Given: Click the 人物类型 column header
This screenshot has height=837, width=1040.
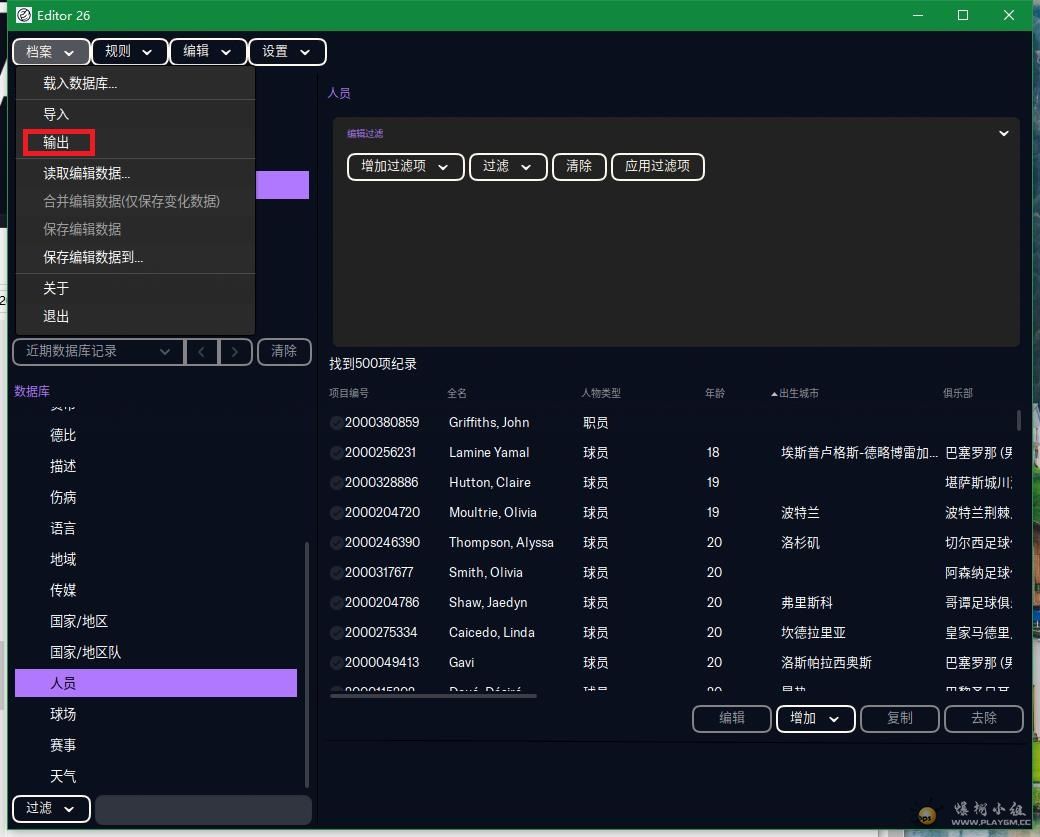Looking at the screenshot, I should point(601,394).
